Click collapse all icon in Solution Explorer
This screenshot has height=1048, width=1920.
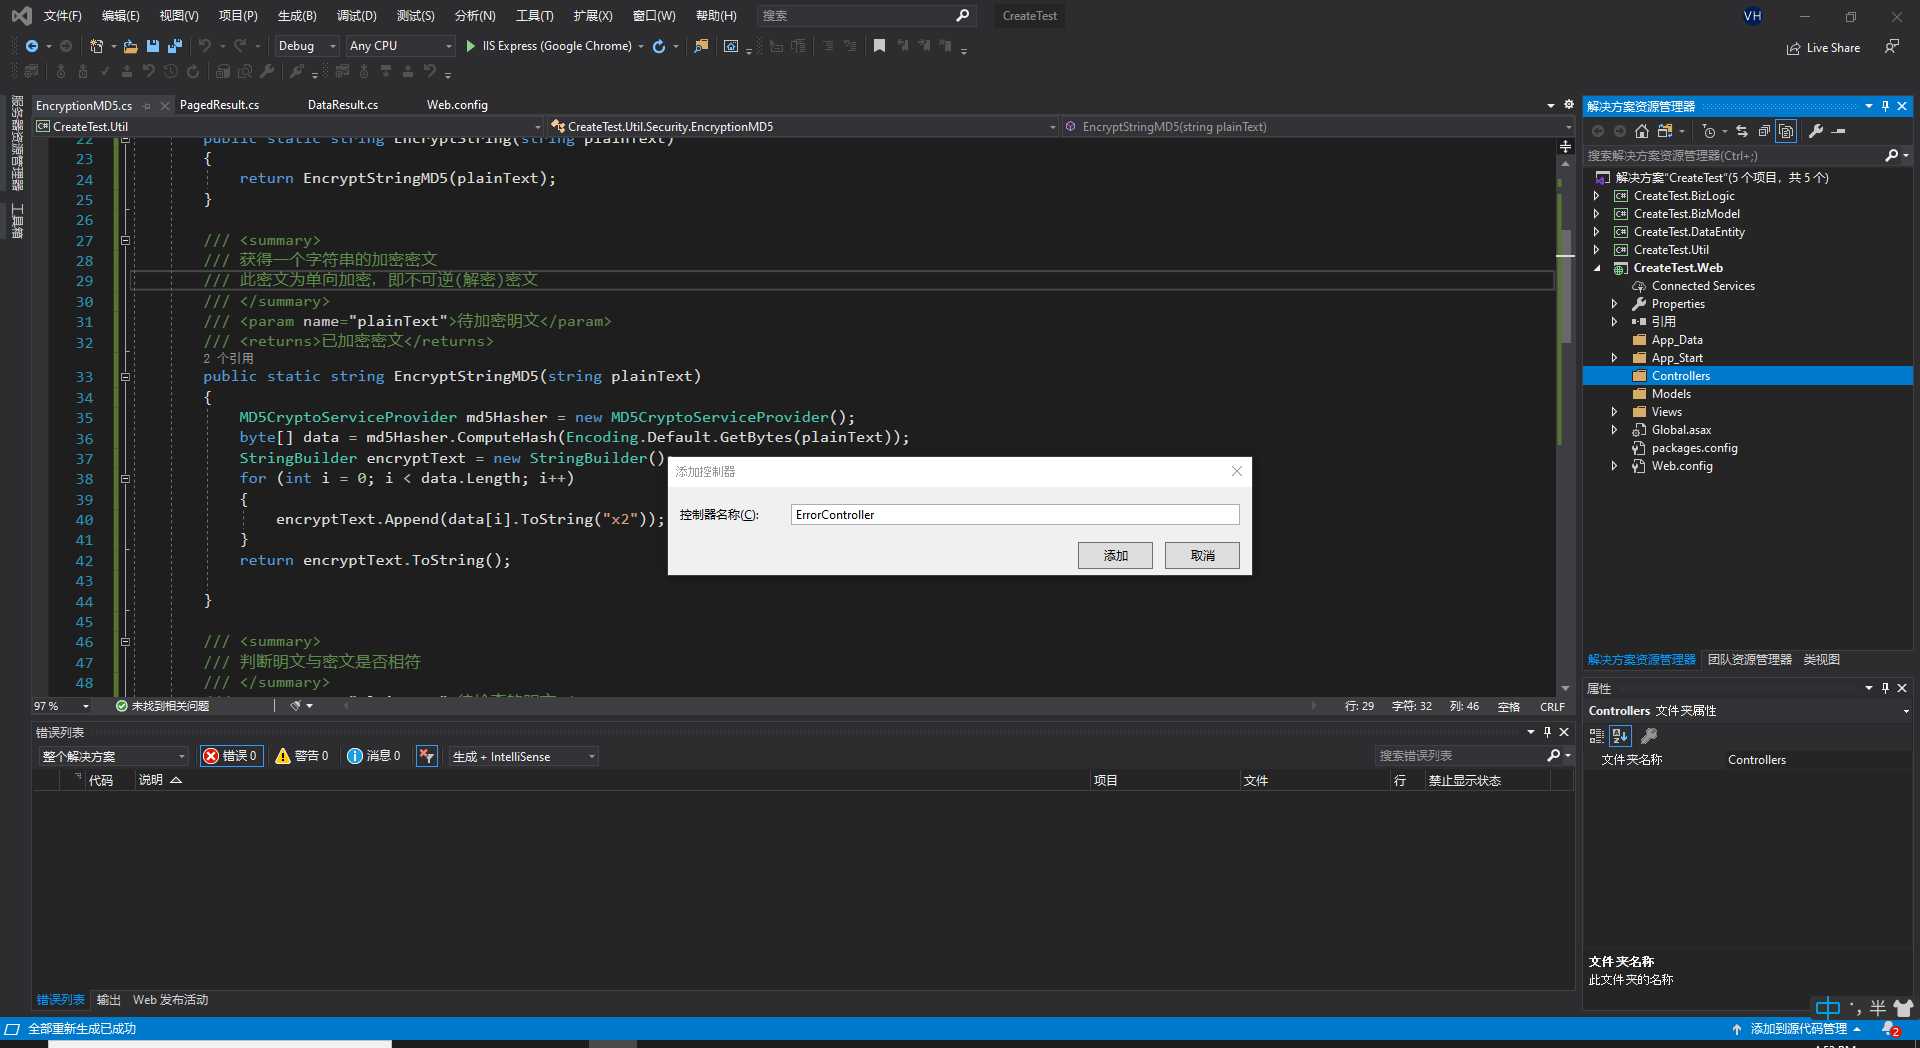point(1764,131)
